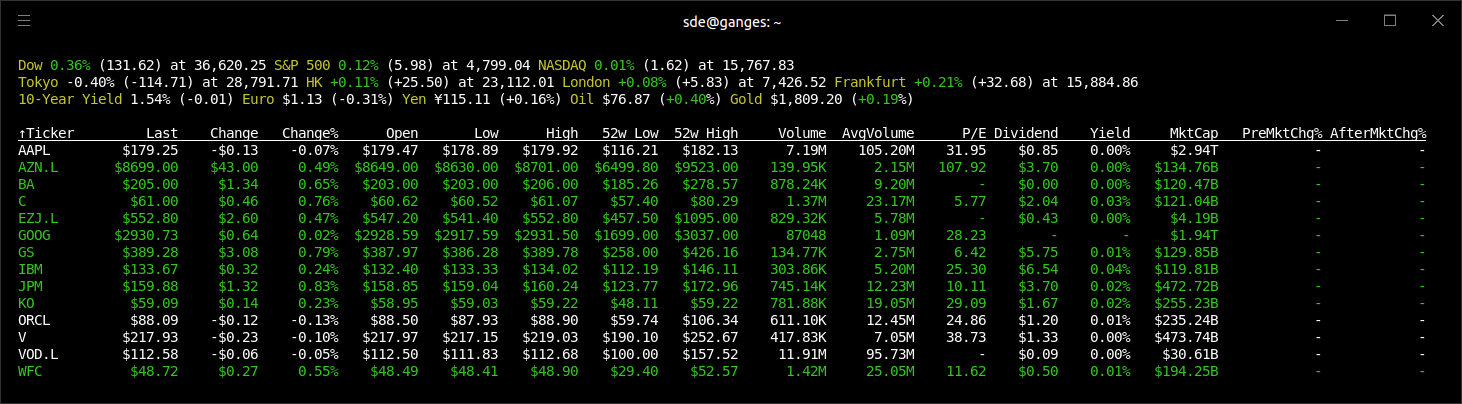Select the JPM ticker
The image size is (1462, 404).
point(30,286)
